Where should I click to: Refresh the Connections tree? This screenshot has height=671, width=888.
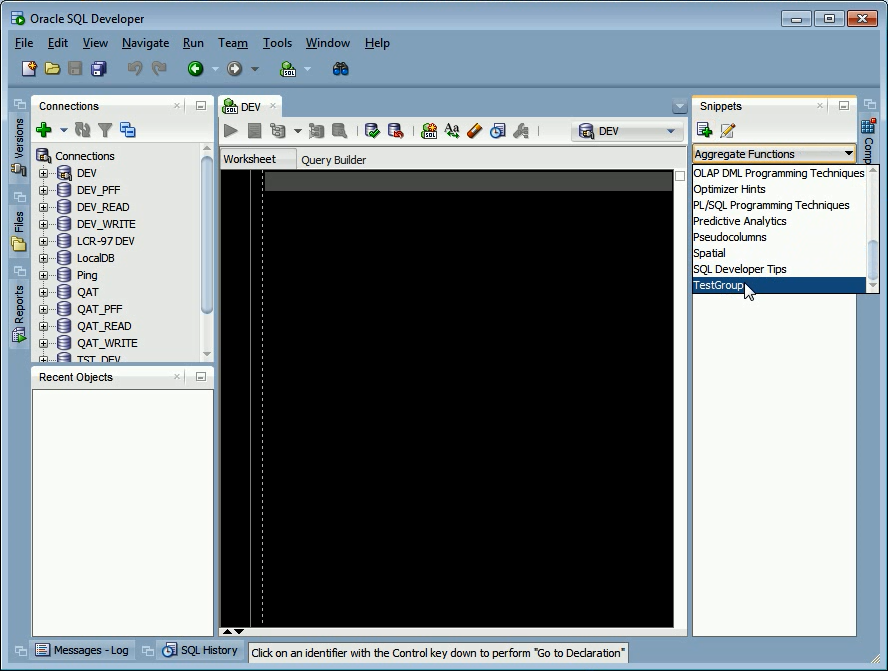click(83, 130)
